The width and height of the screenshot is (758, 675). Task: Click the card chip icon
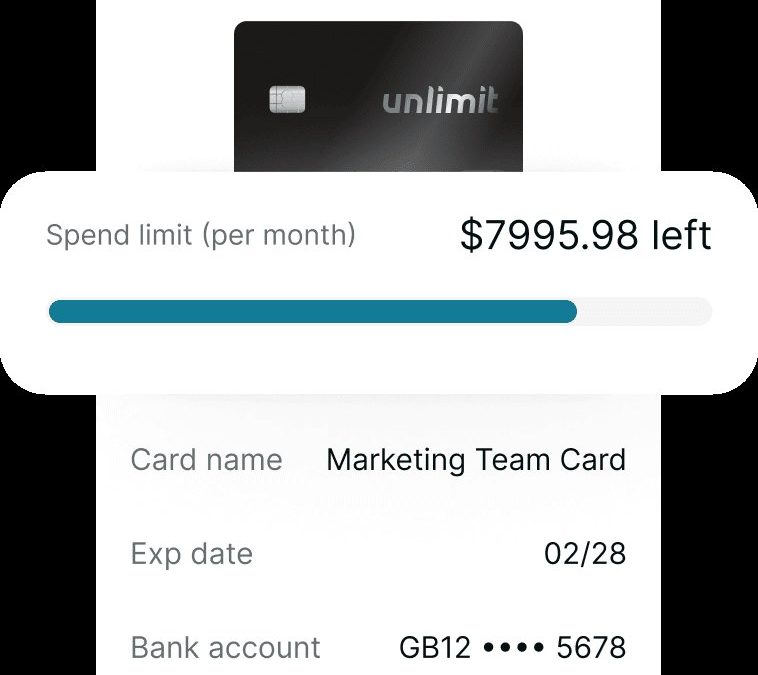(x=287, y=99)
